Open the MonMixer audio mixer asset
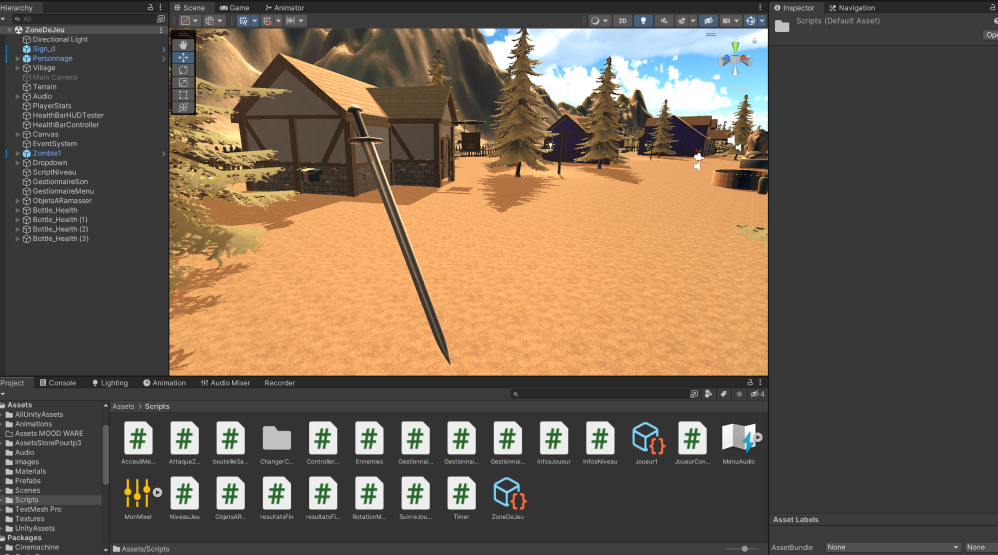 point(138,492)
